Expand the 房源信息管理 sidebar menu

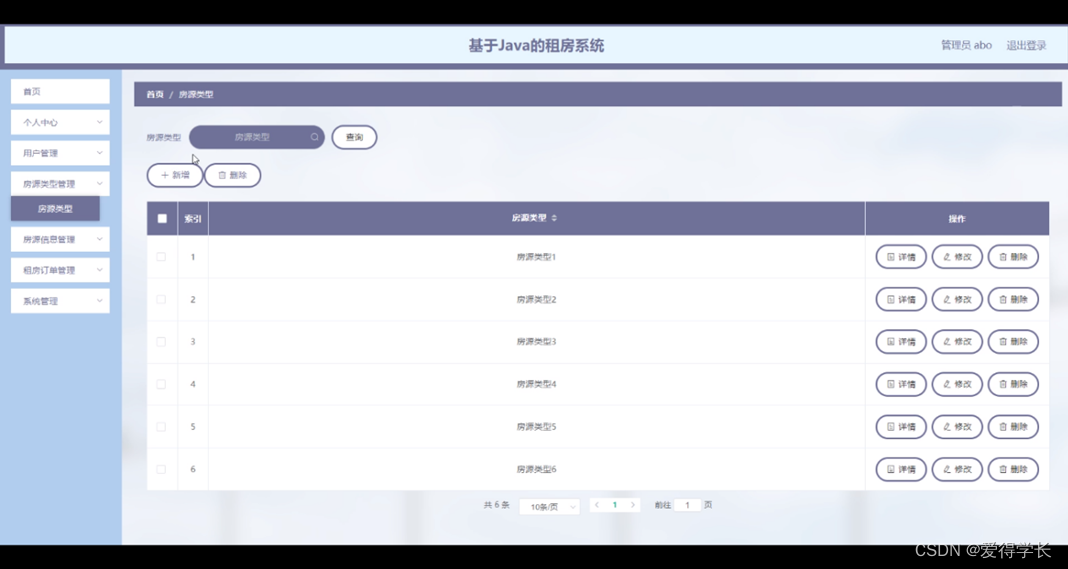[60, 239]
